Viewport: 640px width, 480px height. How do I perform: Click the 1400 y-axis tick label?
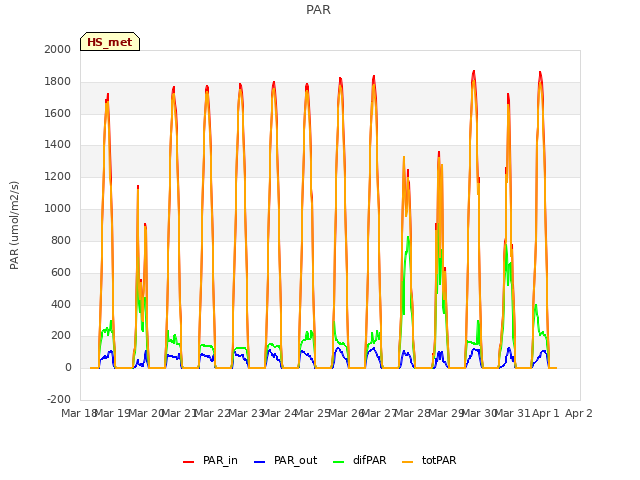coord(58,144)
